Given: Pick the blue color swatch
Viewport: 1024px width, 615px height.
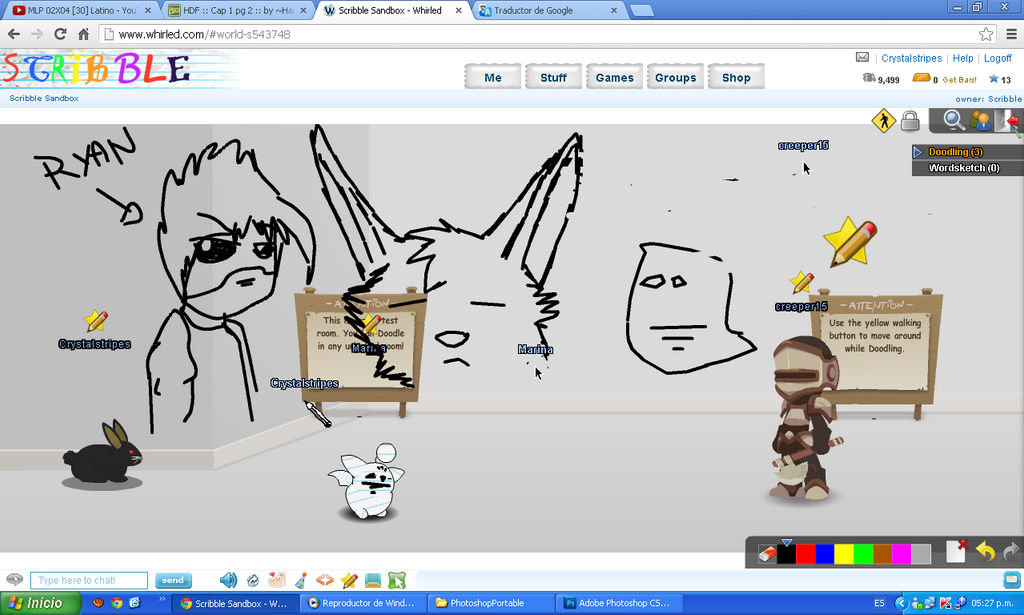Looking at the screenshot, I should (x=825, y=554).
